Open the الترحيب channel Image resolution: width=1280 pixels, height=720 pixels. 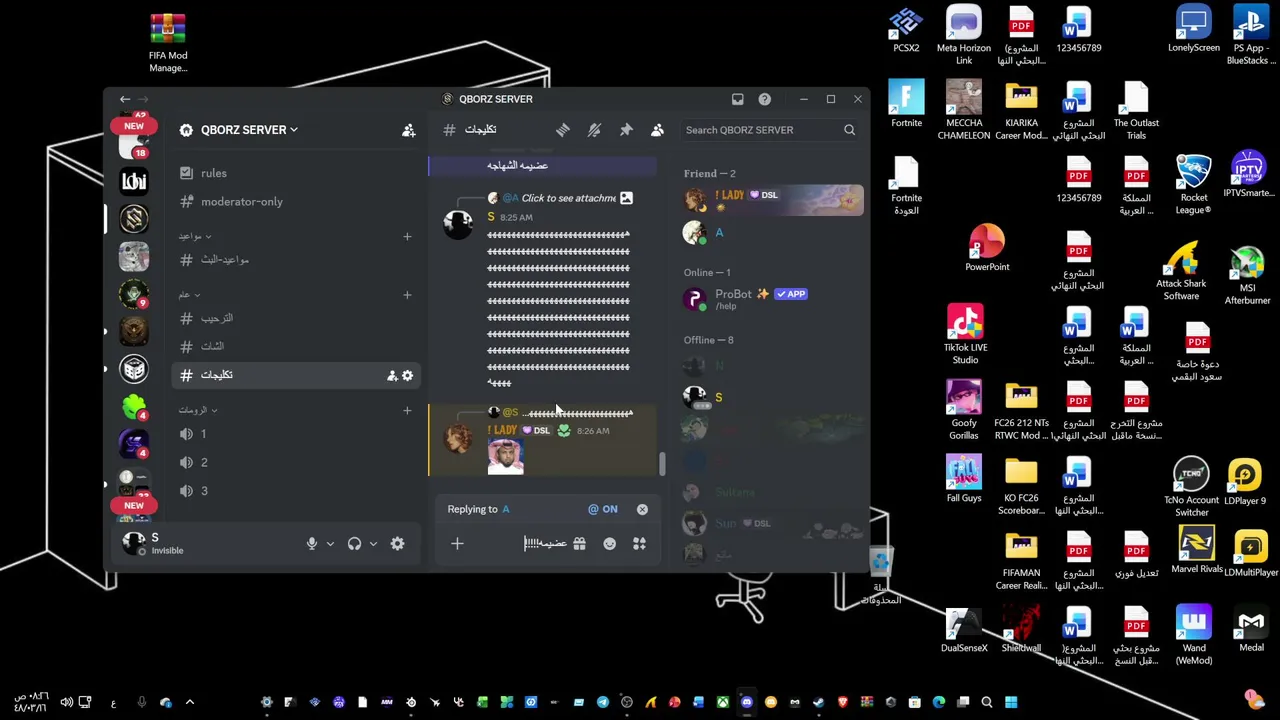(296, 318)
